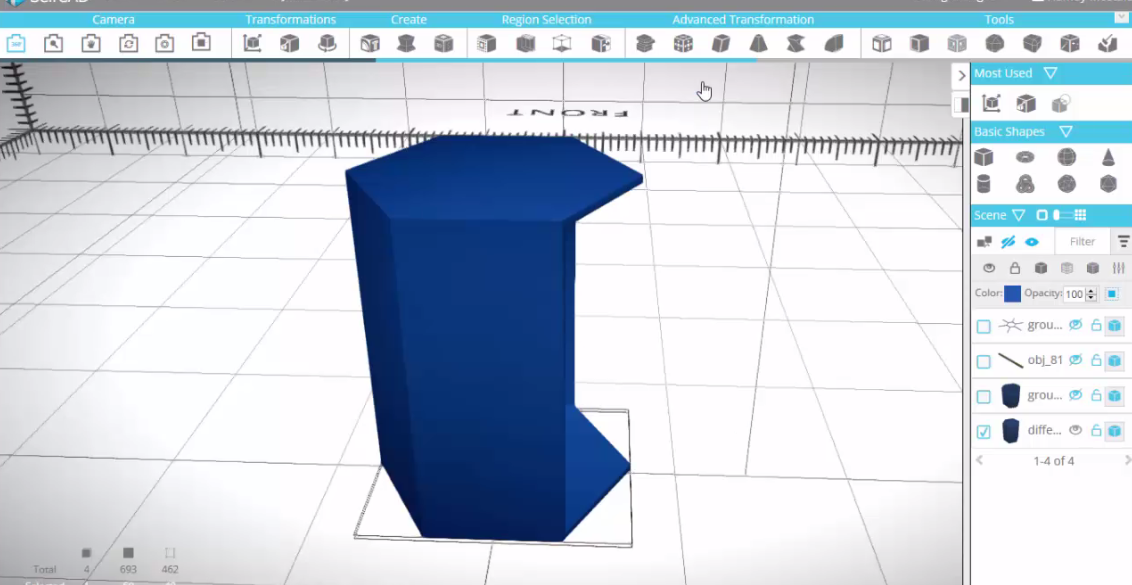Toggle visibility of the difference object
This screenshot has height=585, width=1132.
(x=1076, y=430)
